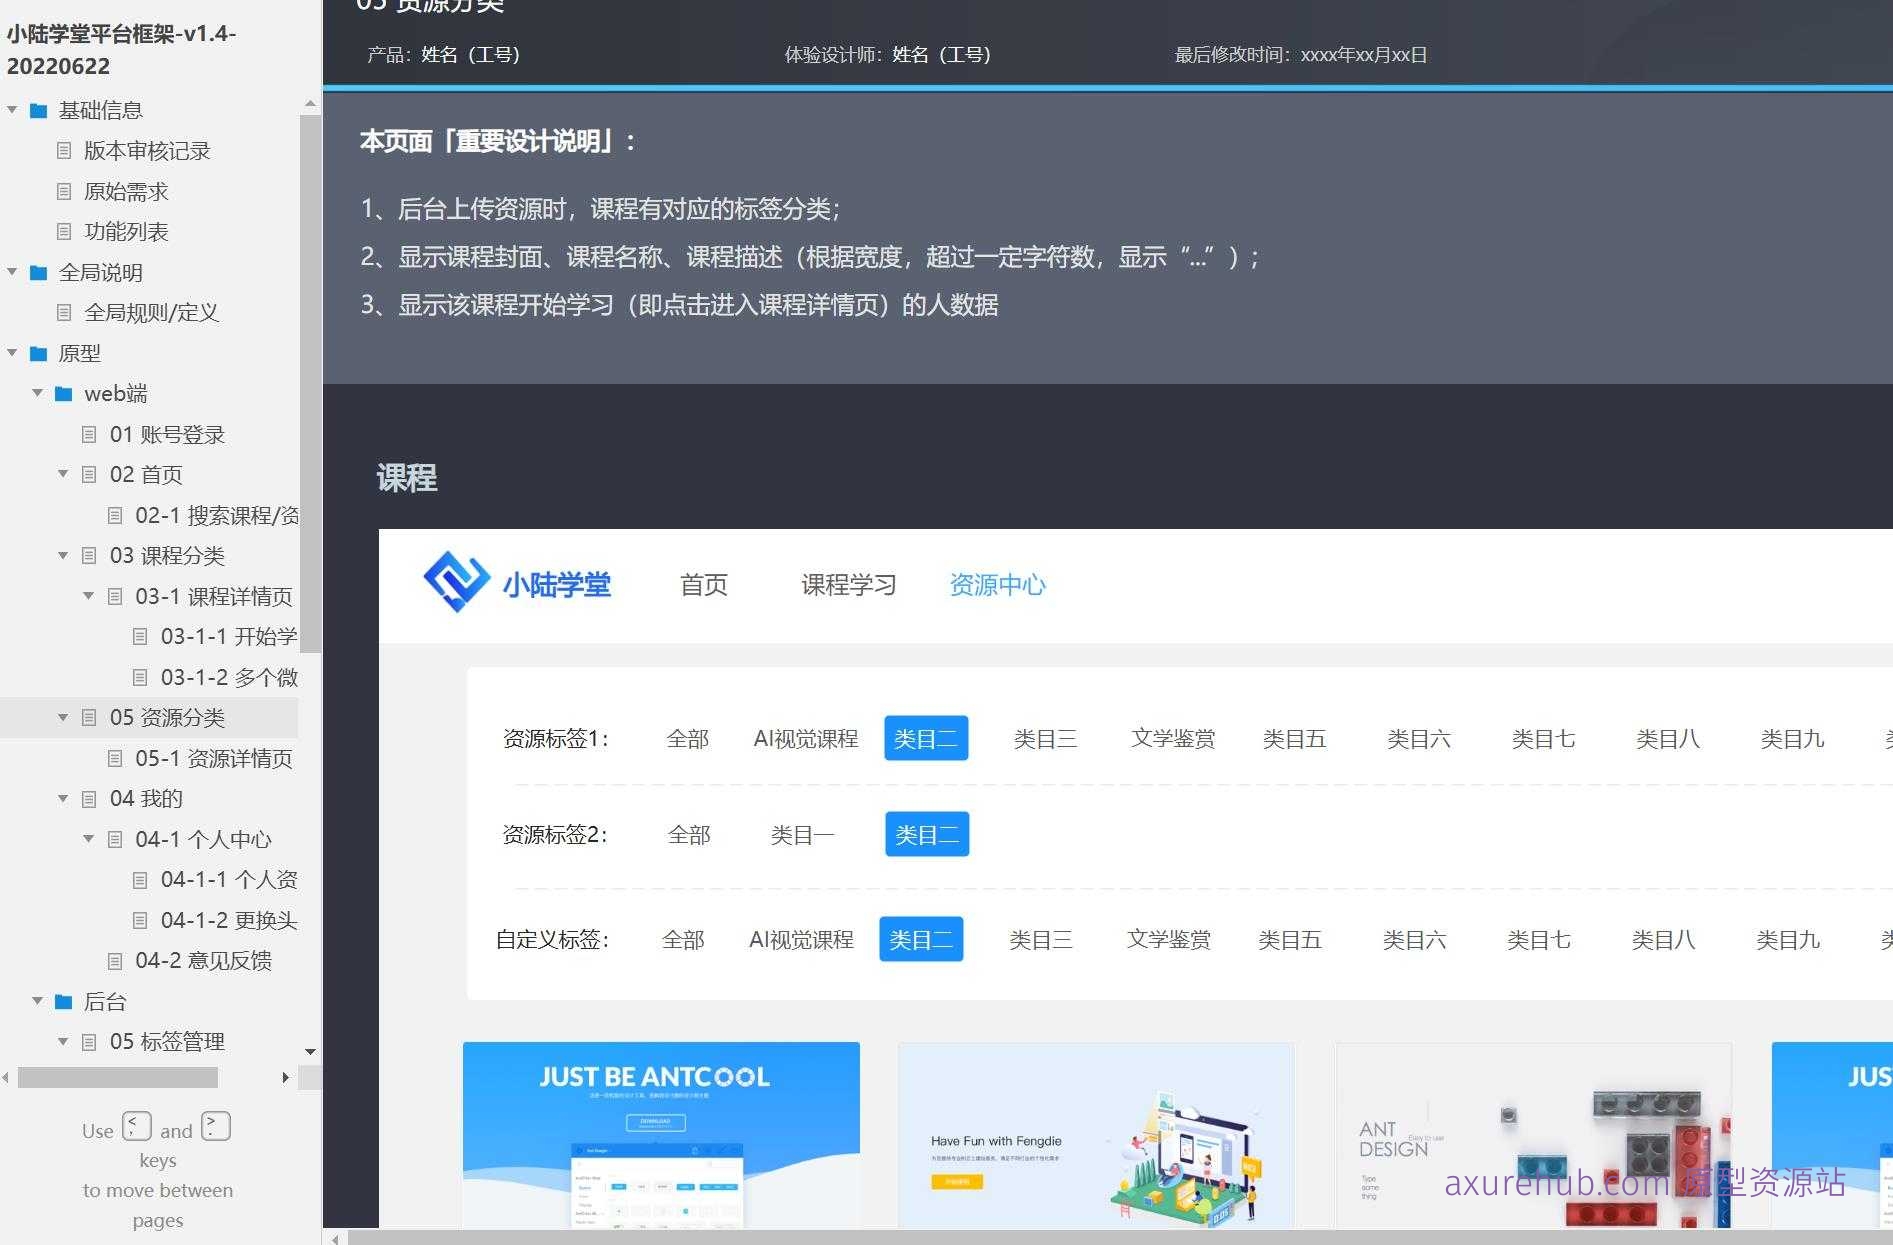The height and width of the screenshot is (1245, 1893).
Task: Click the folder icon beside 基础信息
Action: tap(38, 110)
